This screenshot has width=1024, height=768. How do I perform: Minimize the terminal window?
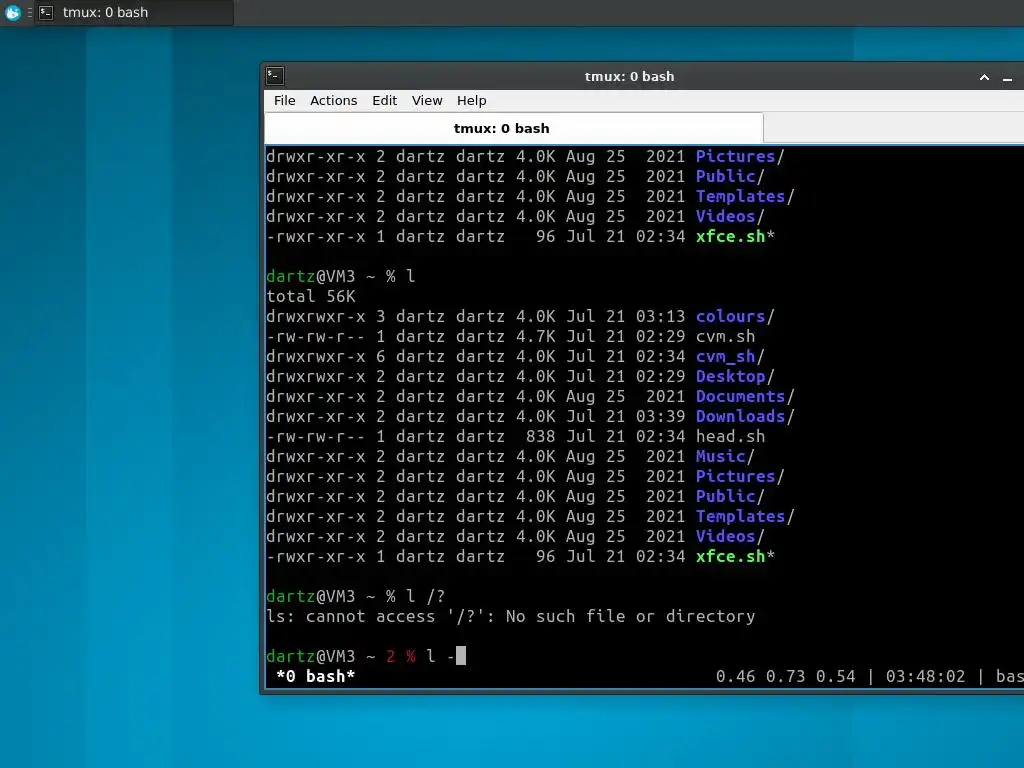[x=1008, y=78]
